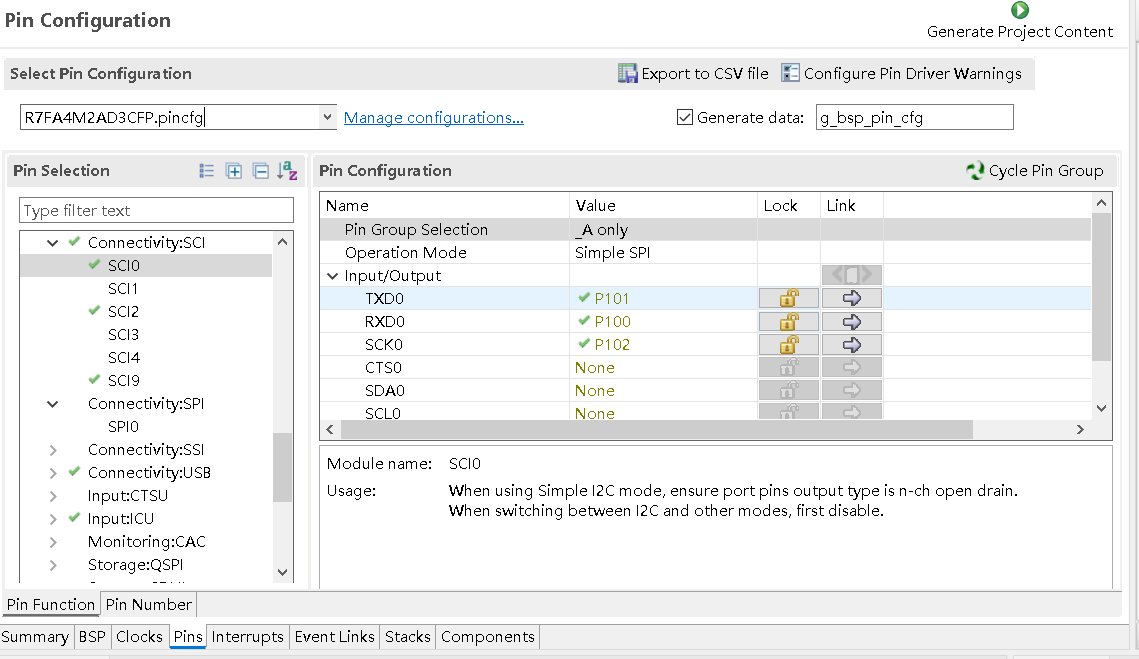Click the Input/Output group link icon
Screen dimensions: 1139x659
pos(852,275)
